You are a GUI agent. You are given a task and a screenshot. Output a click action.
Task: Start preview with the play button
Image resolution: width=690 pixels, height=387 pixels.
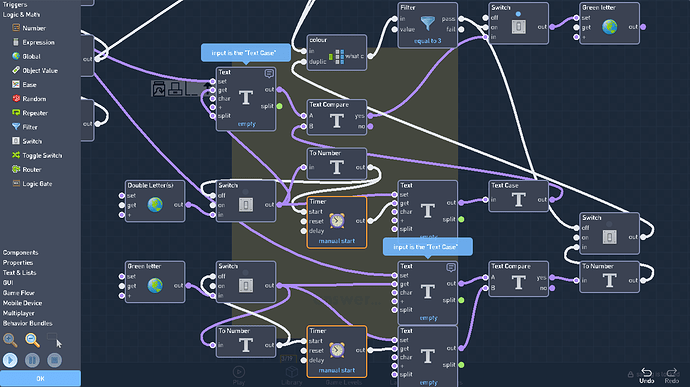[10, 360]
